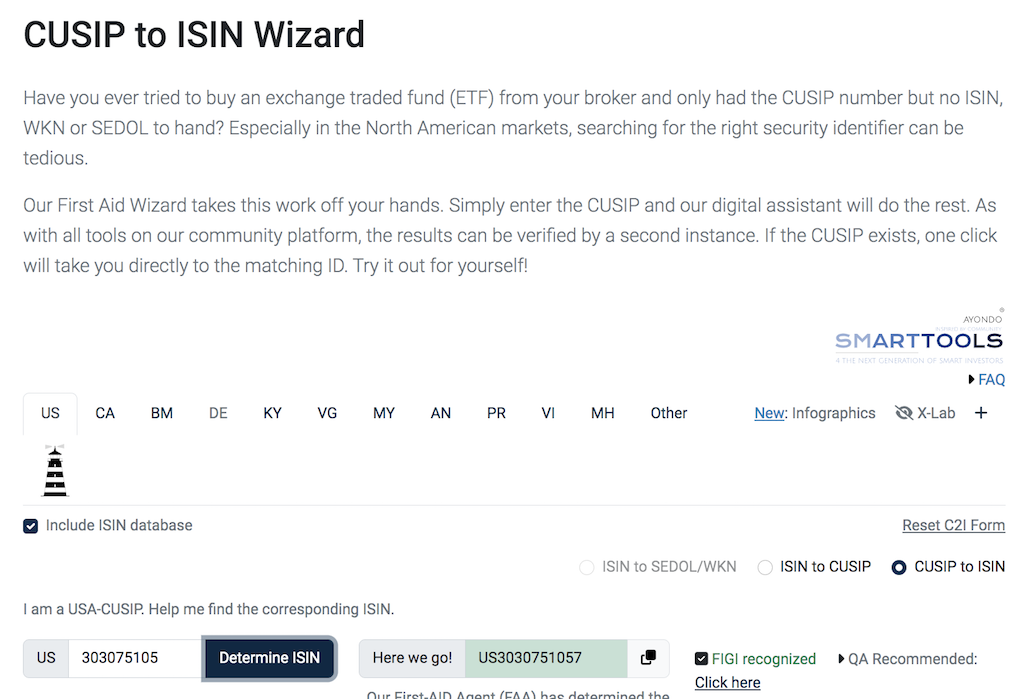1024x699 pixels.
Task: Switch to the MH tab
Action: click(x=602, y=412)
